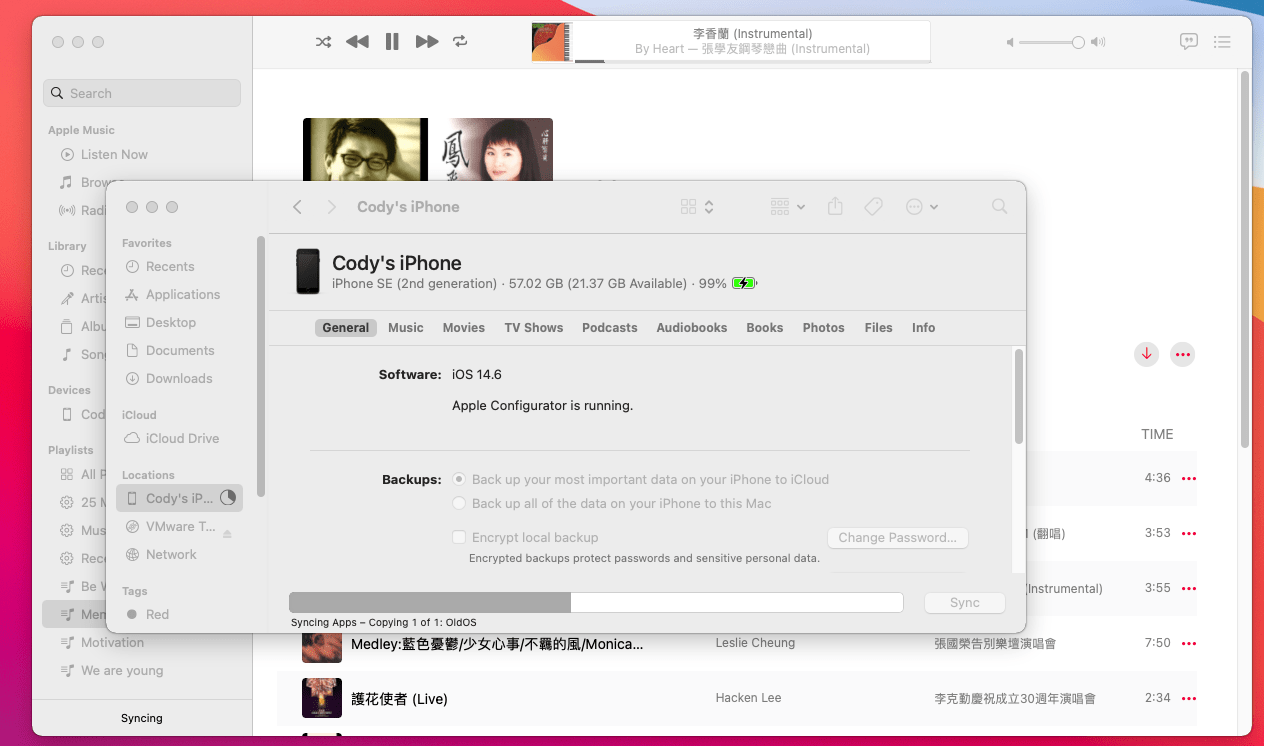Open Listen Now in Music sidebar
The image size is (1264, 746).
tap(114, 154)
